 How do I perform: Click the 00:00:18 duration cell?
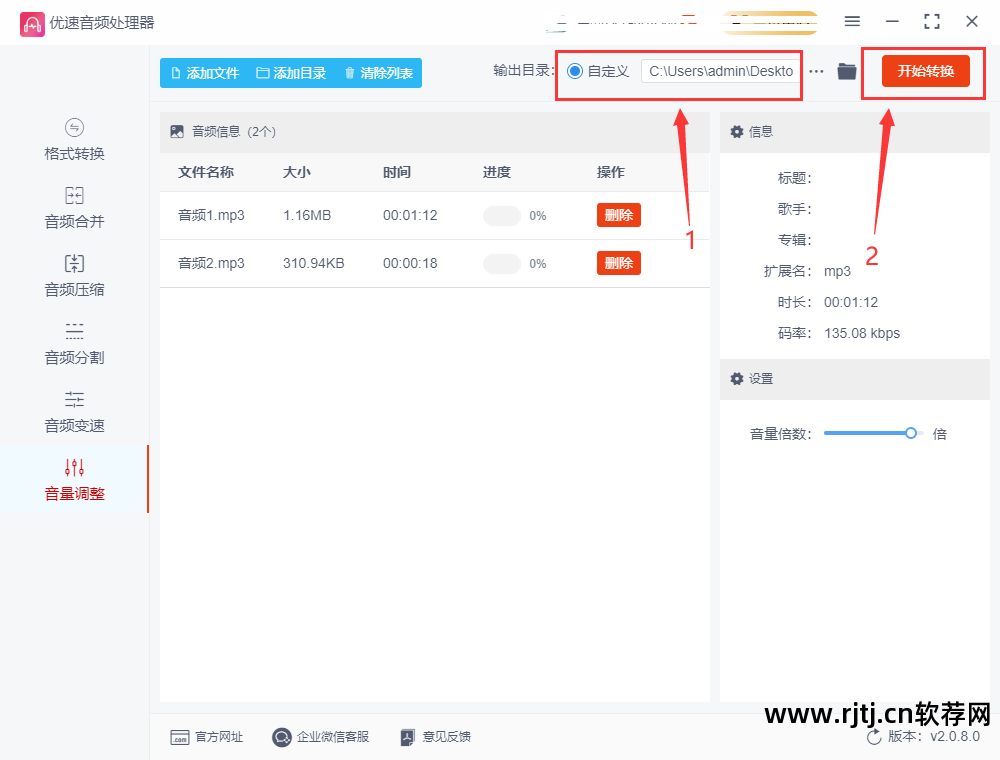[410, 263]
